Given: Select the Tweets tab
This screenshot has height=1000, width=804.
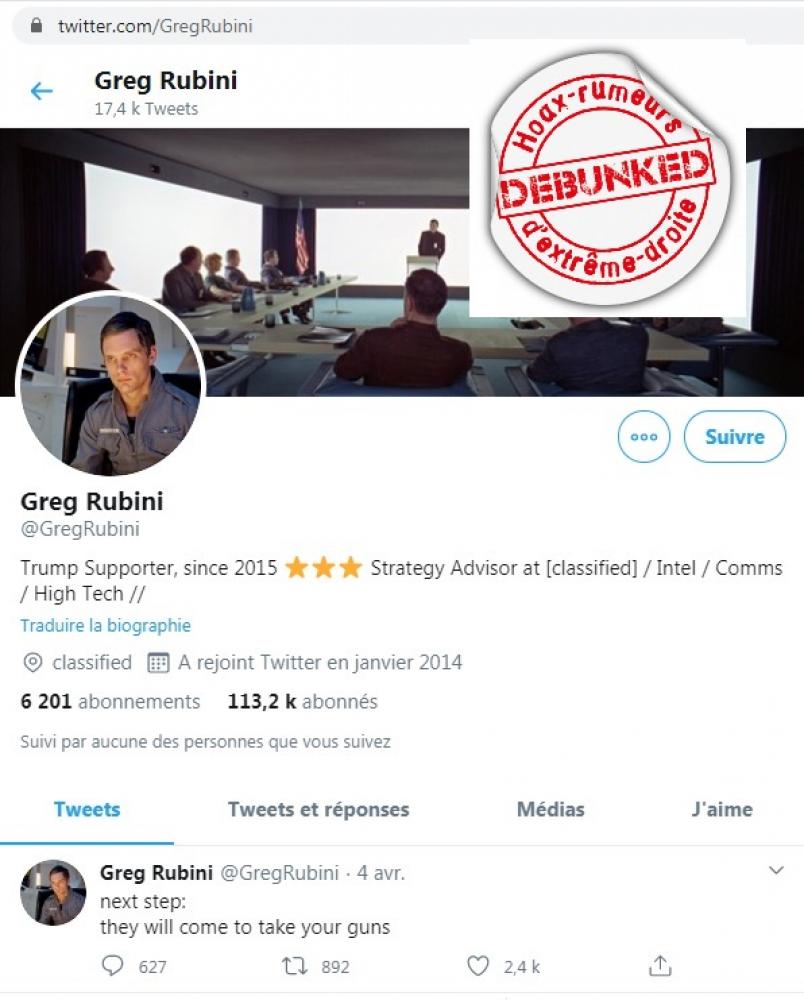Looking at the screenshot, I should tap(87, 809).
